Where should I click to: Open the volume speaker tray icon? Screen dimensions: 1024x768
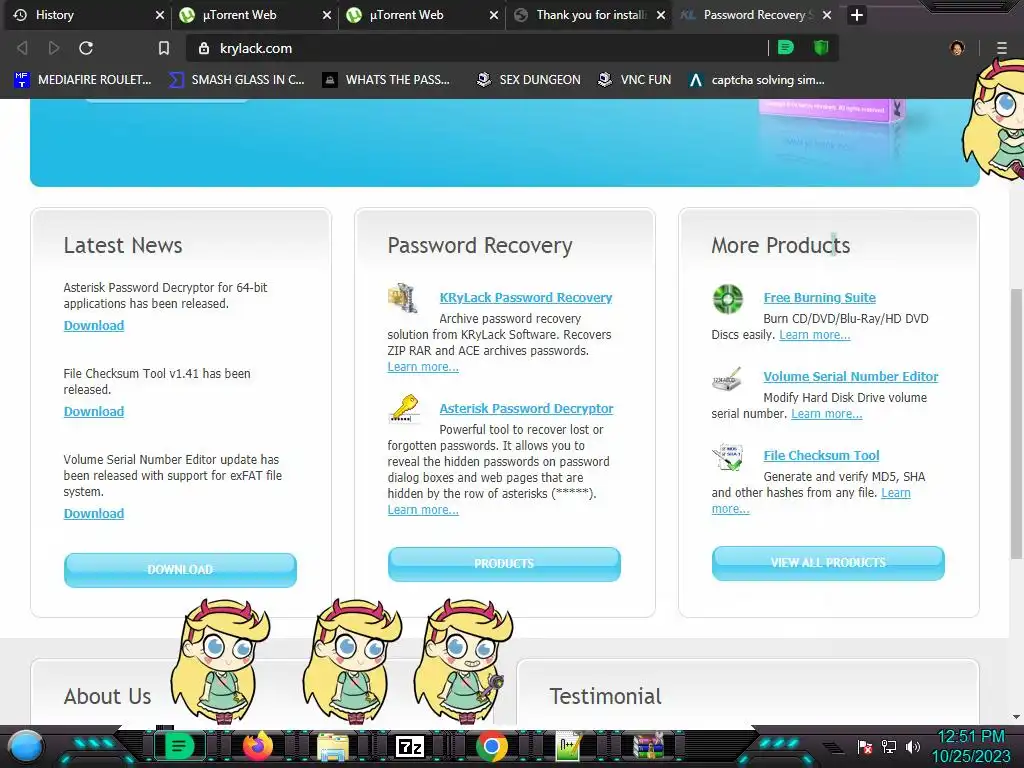[913, 747]
